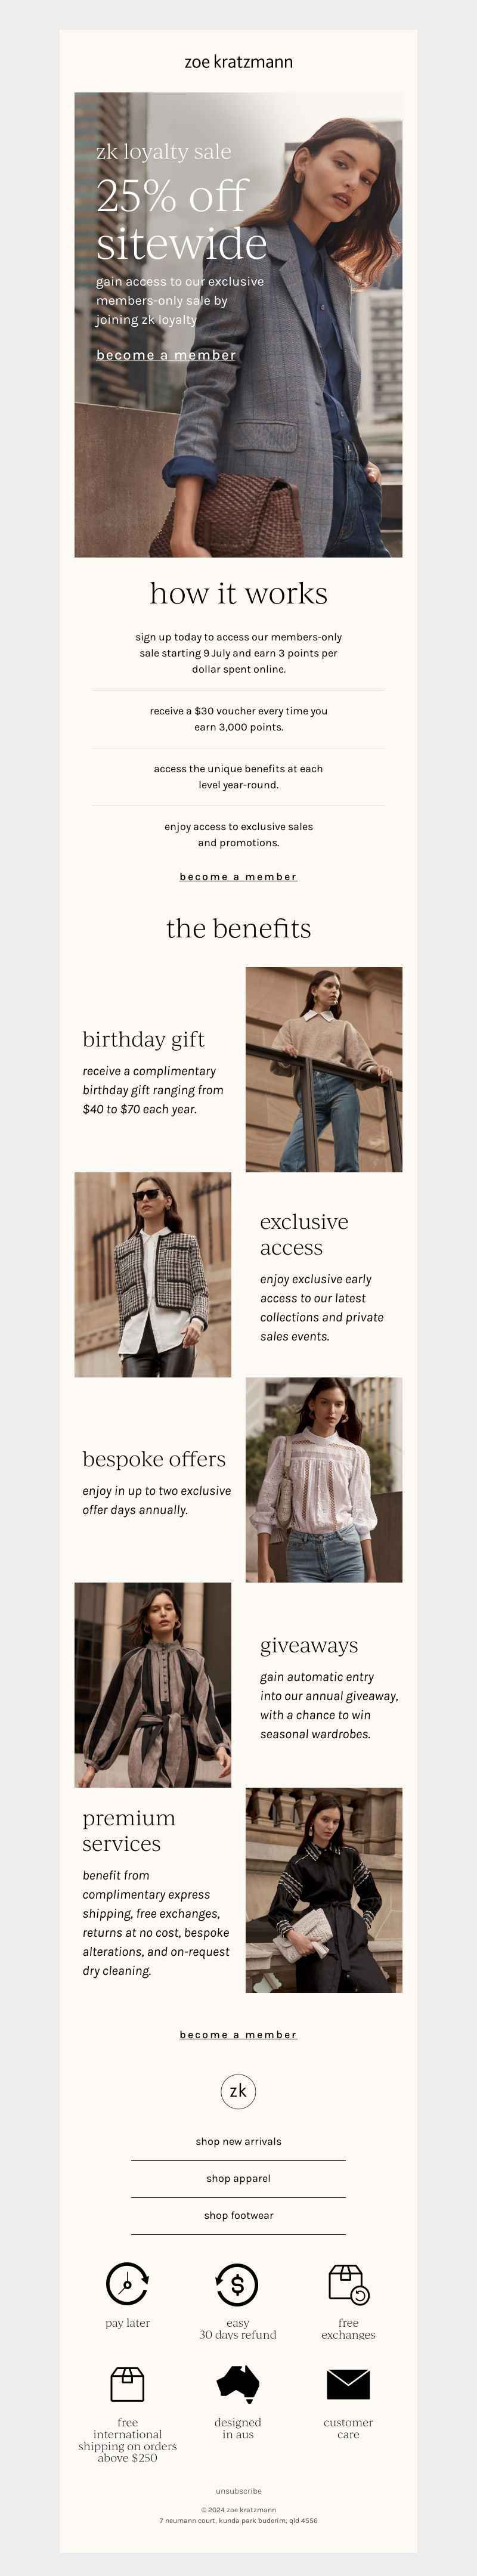Open the exclusive access tweed jacket photo
This screenshot has height=2576, width=477.
pyautogui.click(x=152, y=1275)
